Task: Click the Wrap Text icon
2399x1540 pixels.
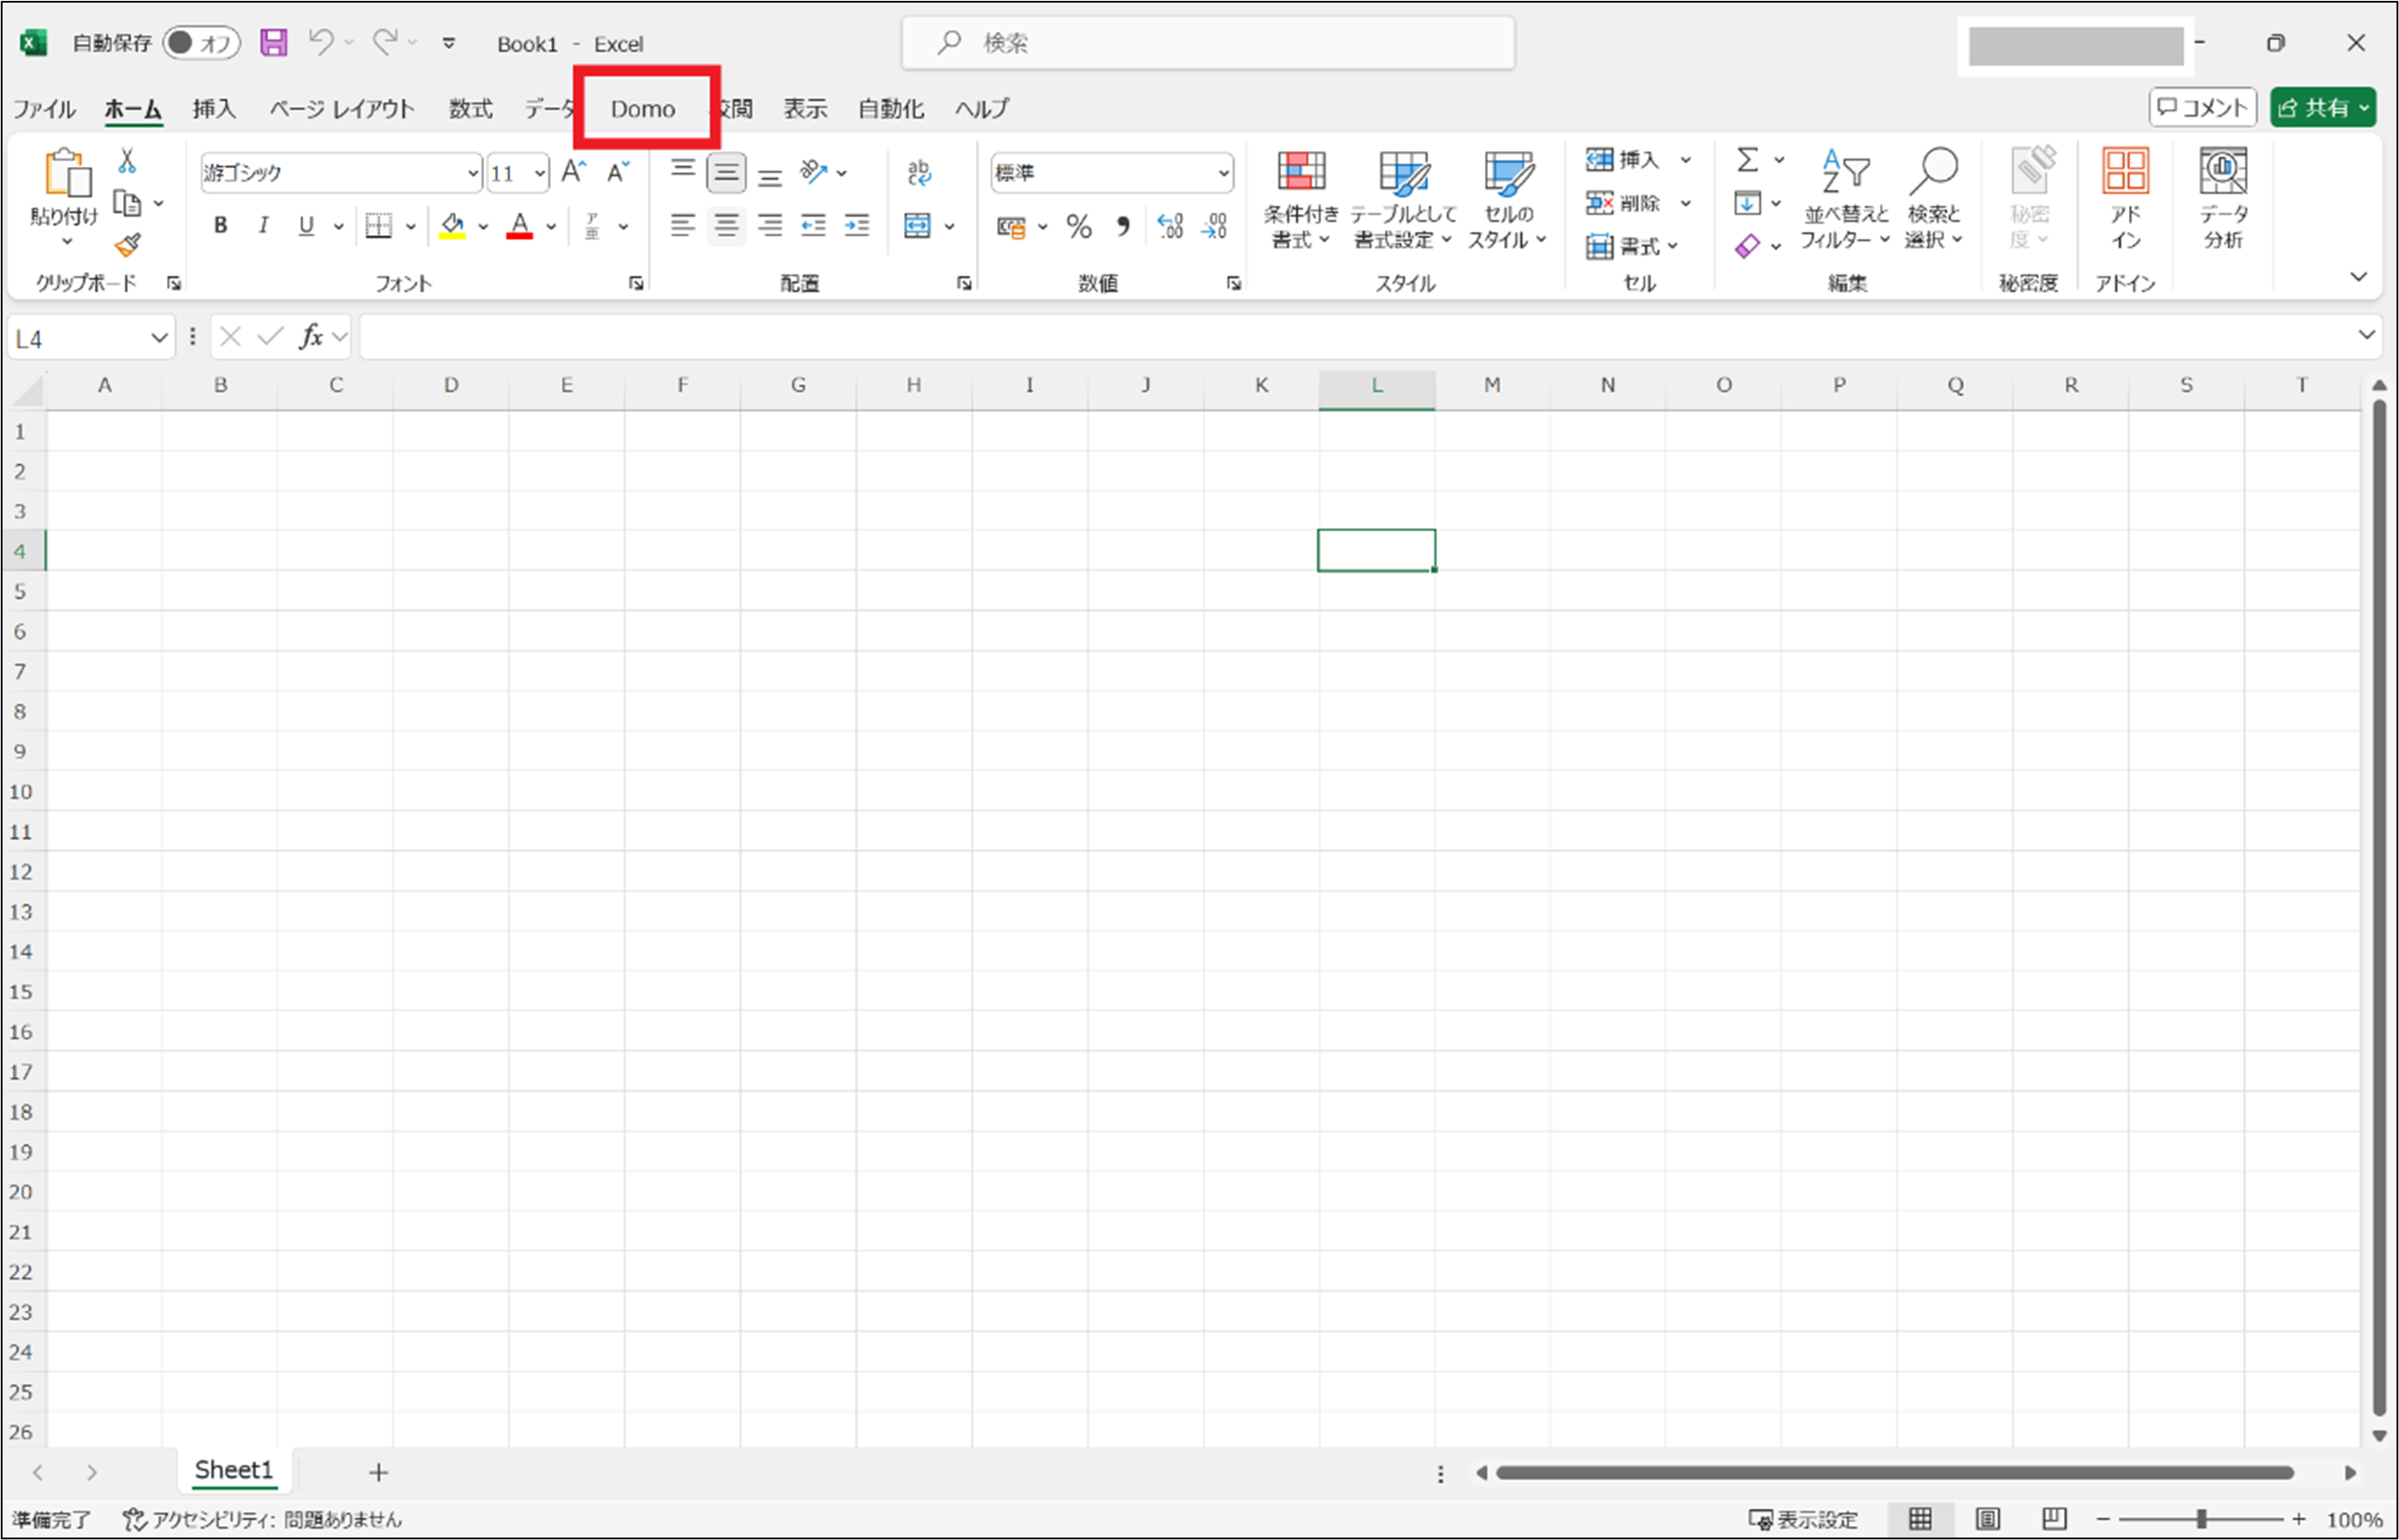Action: point(919,172)
